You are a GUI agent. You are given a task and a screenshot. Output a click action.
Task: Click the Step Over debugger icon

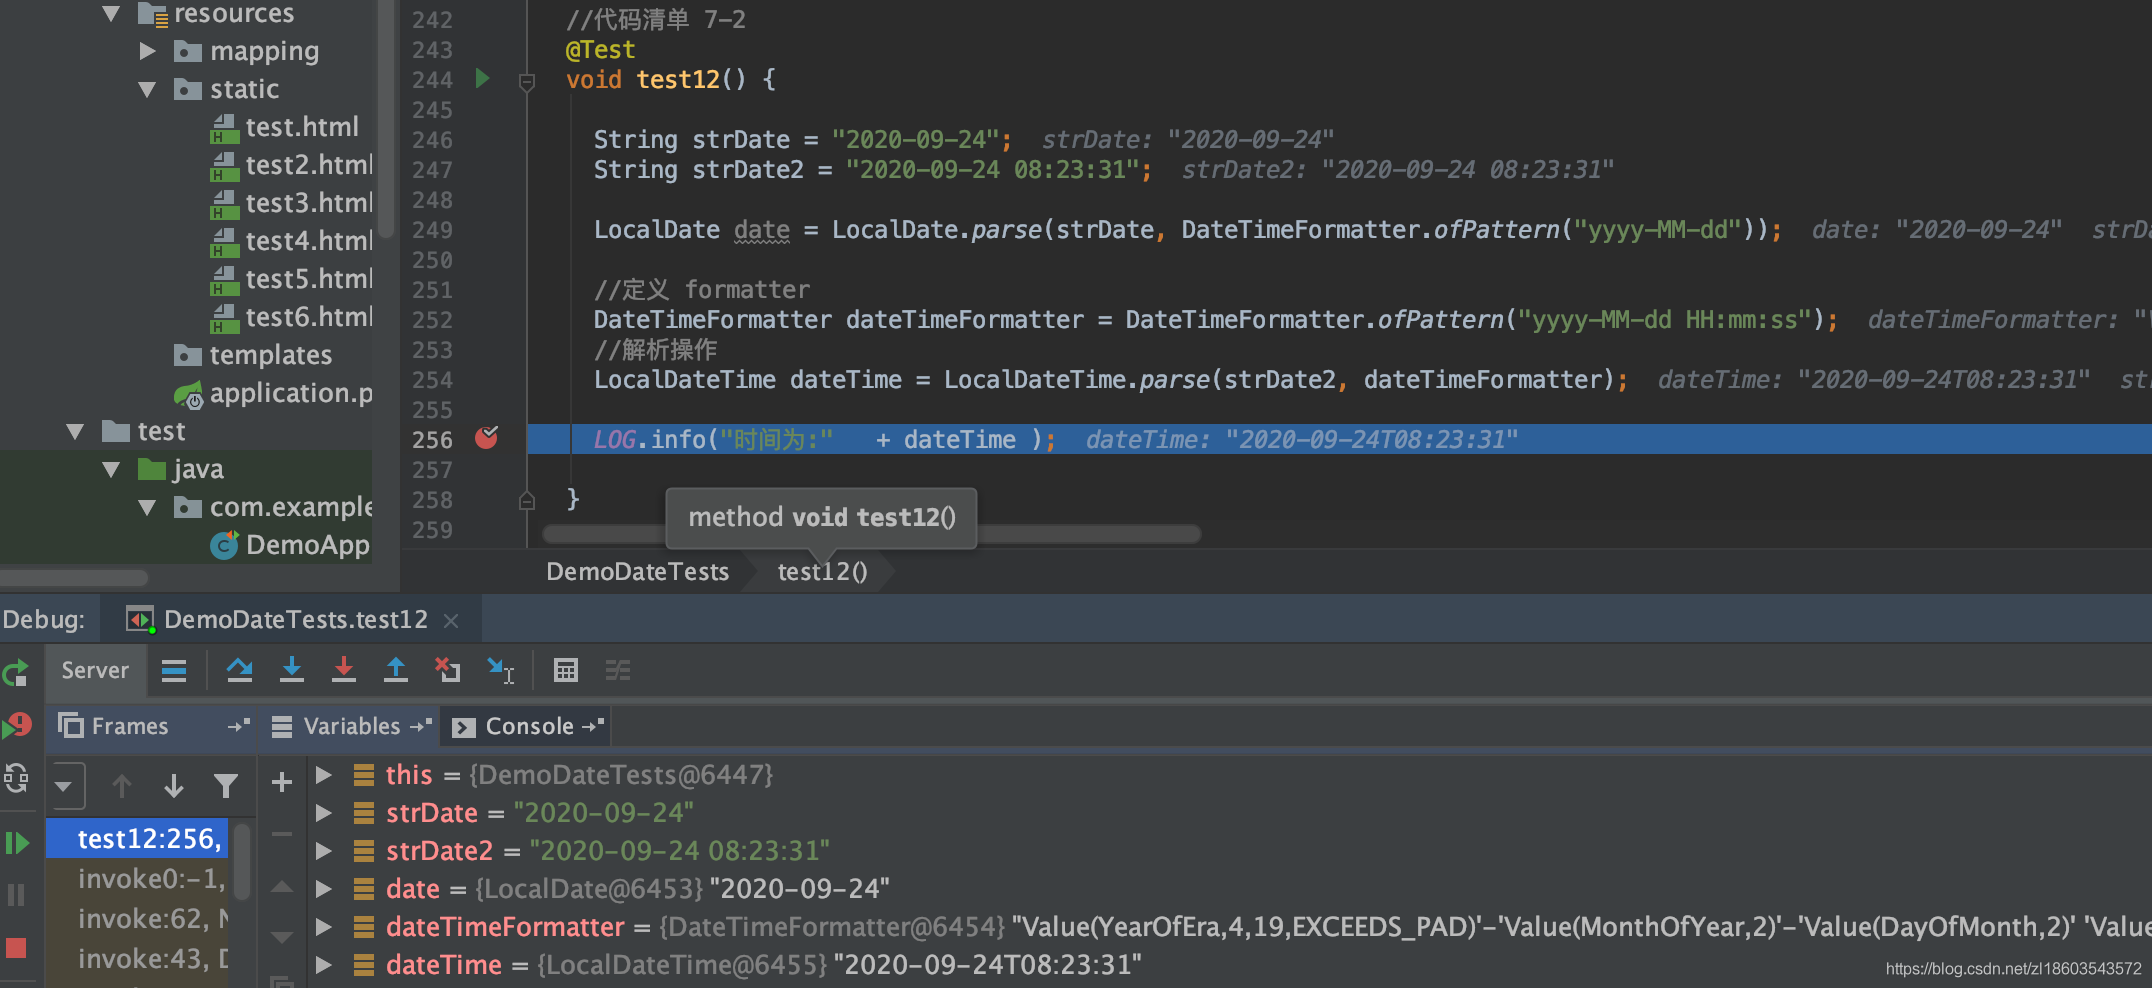(x=239, y=670)
